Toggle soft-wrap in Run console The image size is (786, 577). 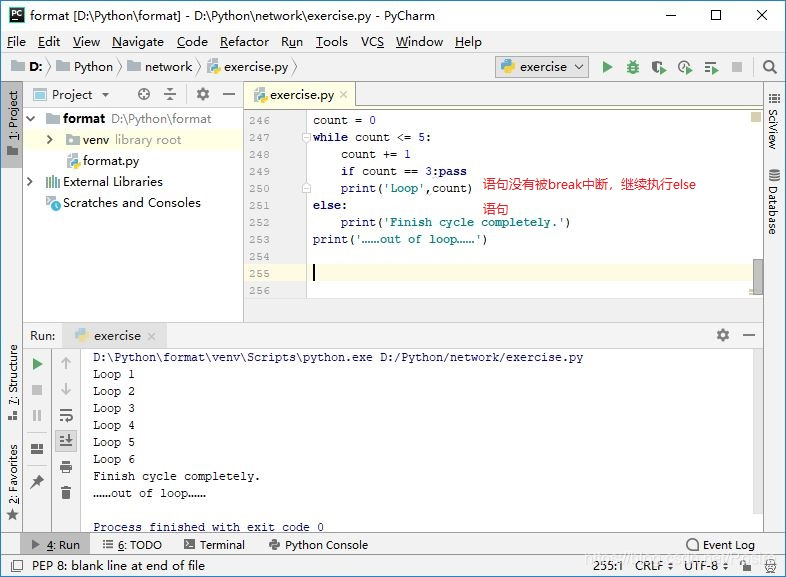(66, 415)
